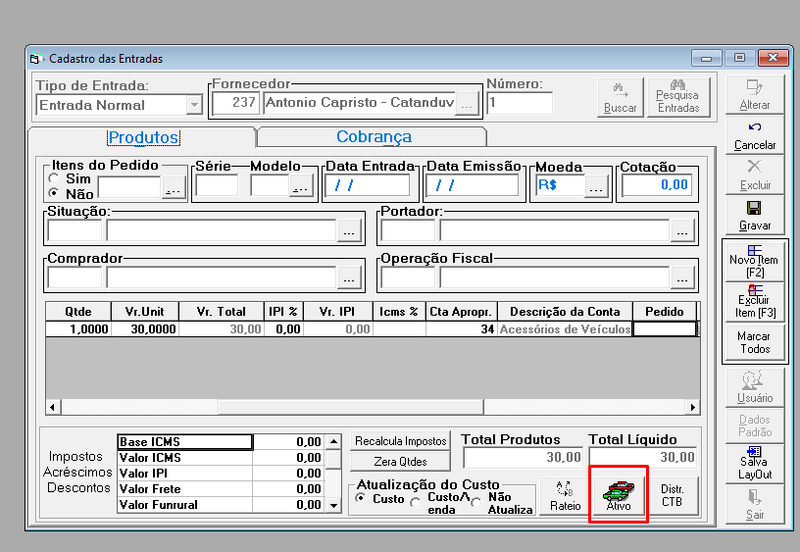Exit using the Sair button
This screenshot has height=552, width=800.
[x=755, y=504]
